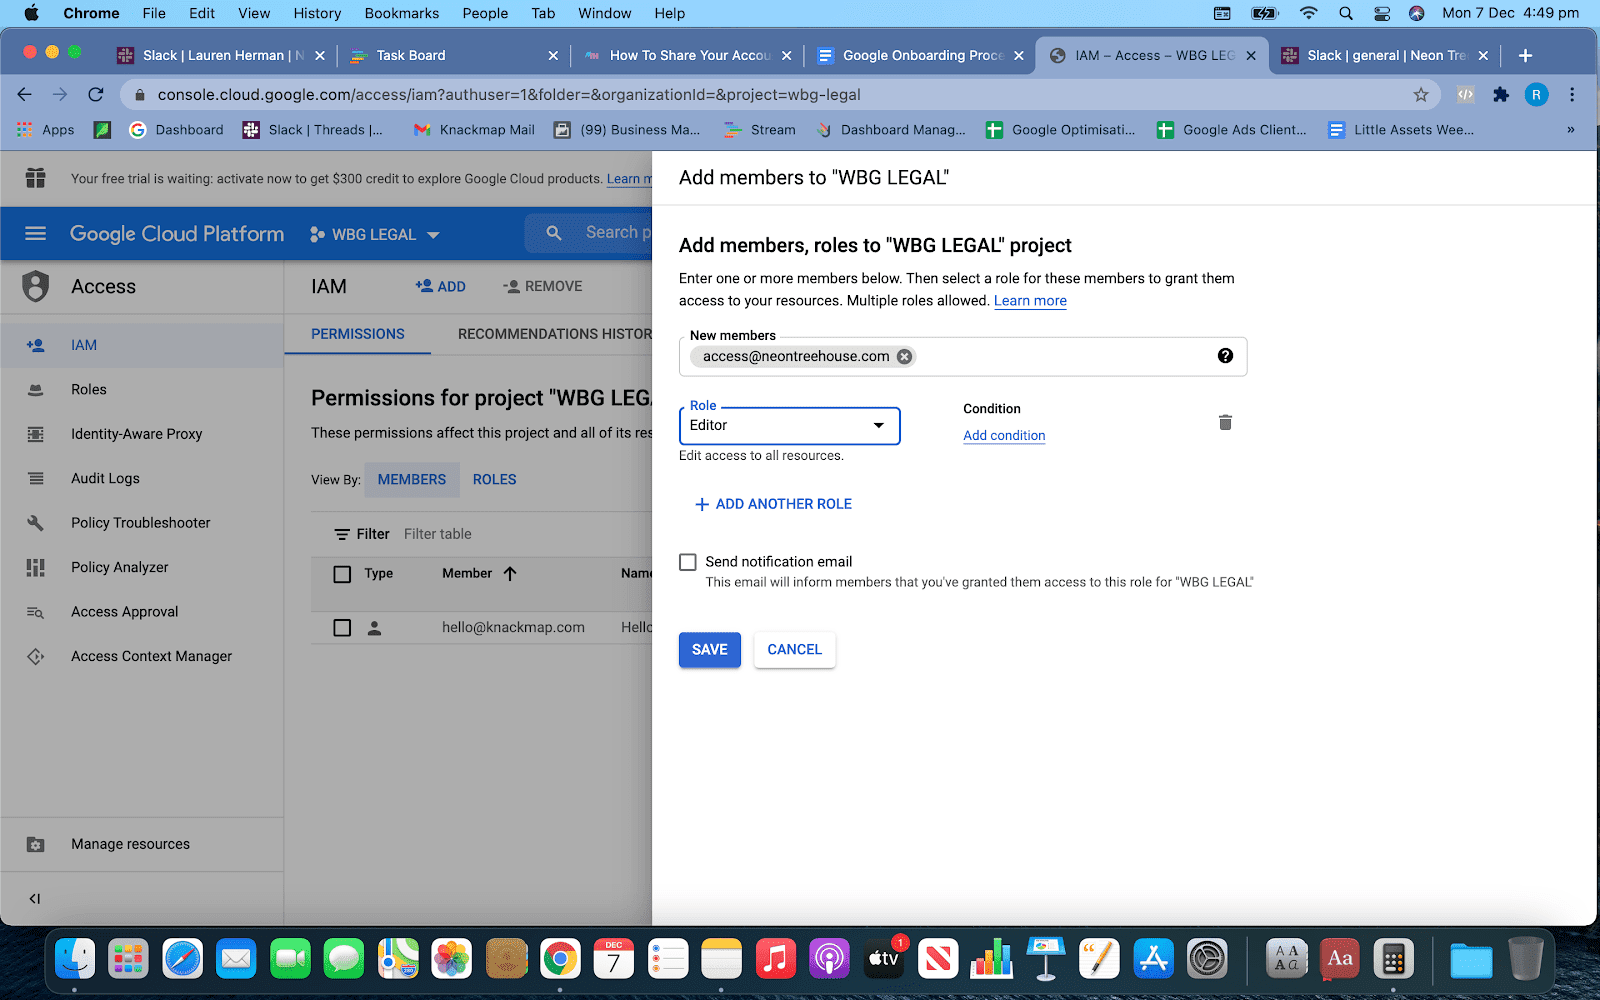Open Policy Troubleshooter in the sidebar
This screenshot has width=1600, height=1000.
pyautogui.click(x=142, y=523)
